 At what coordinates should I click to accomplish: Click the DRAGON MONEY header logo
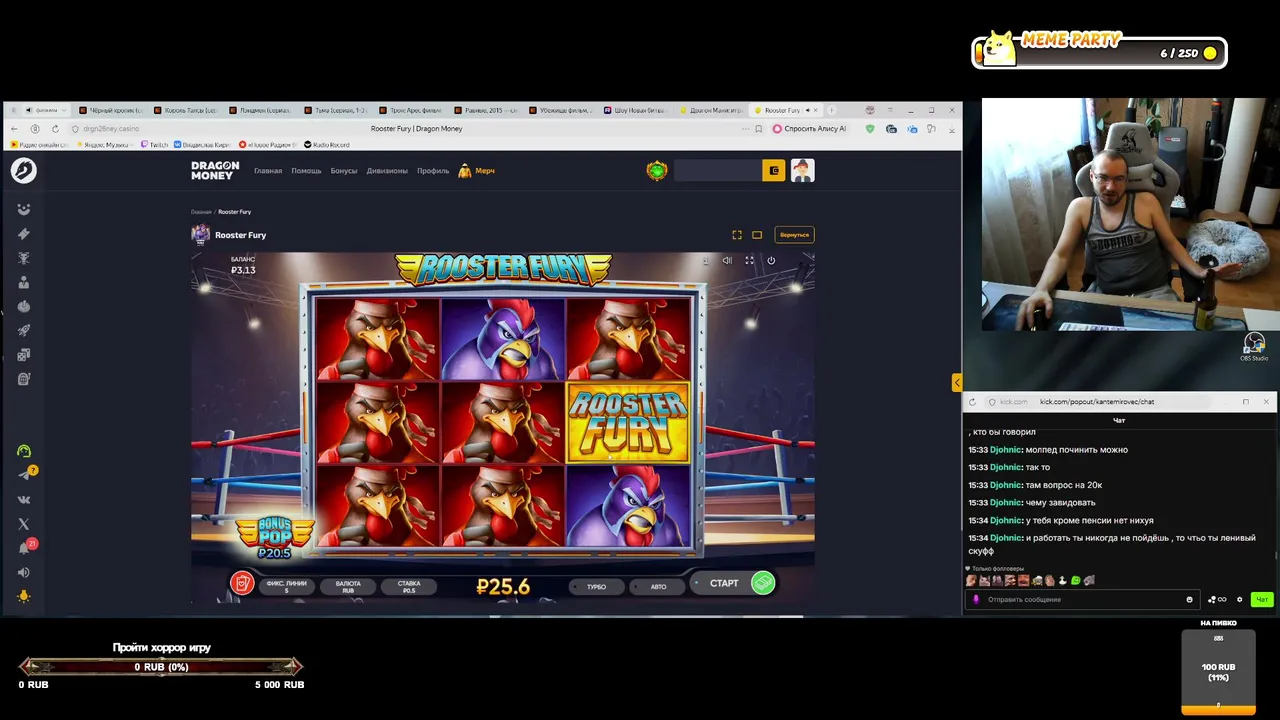[215, 171]
